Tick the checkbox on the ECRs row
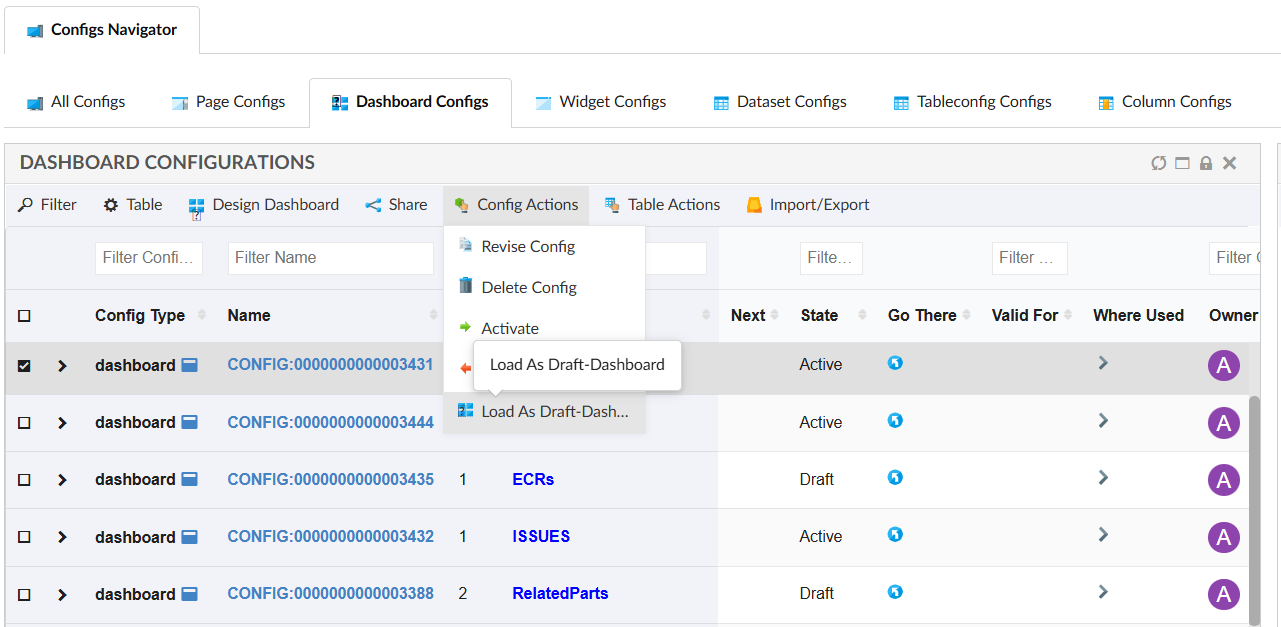 [x=25, y=480]
